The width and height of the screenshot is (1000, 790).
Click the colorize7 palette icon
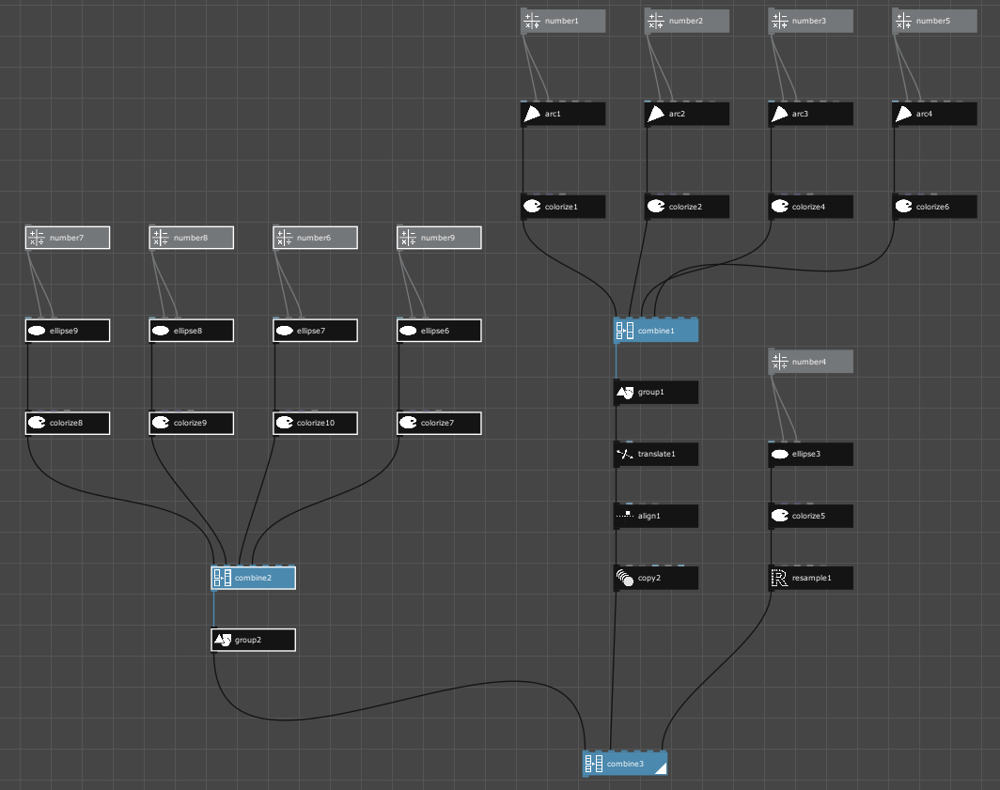[x=408, y=422]
